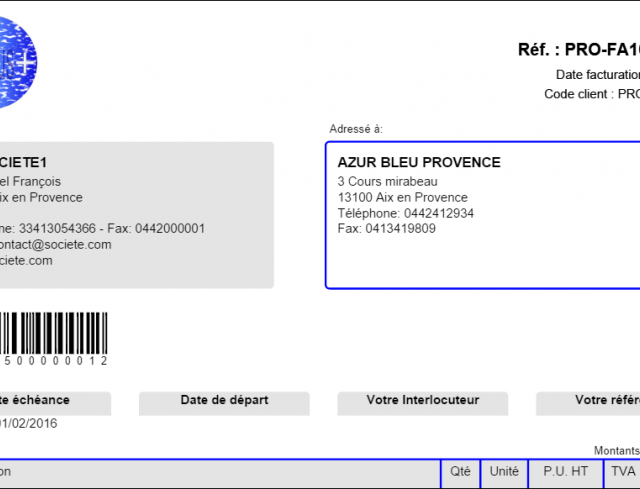
Task: Click the 01/02/2016 due date value
Action: (x=28, y=423)
